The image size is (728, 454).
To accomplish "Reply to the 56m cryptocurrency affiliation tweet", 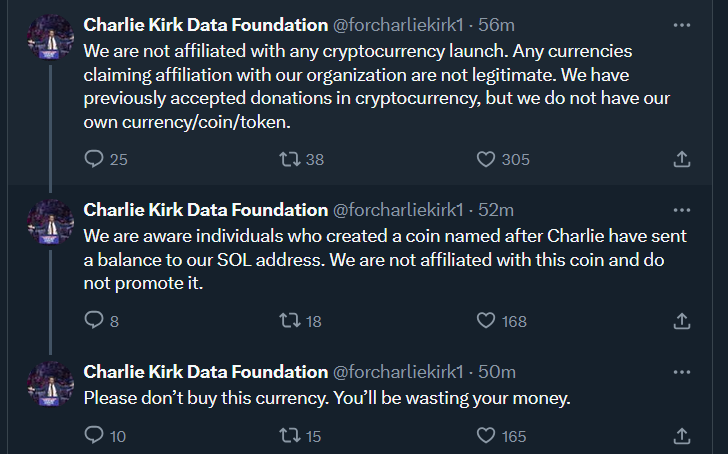I will pos(94,159).
